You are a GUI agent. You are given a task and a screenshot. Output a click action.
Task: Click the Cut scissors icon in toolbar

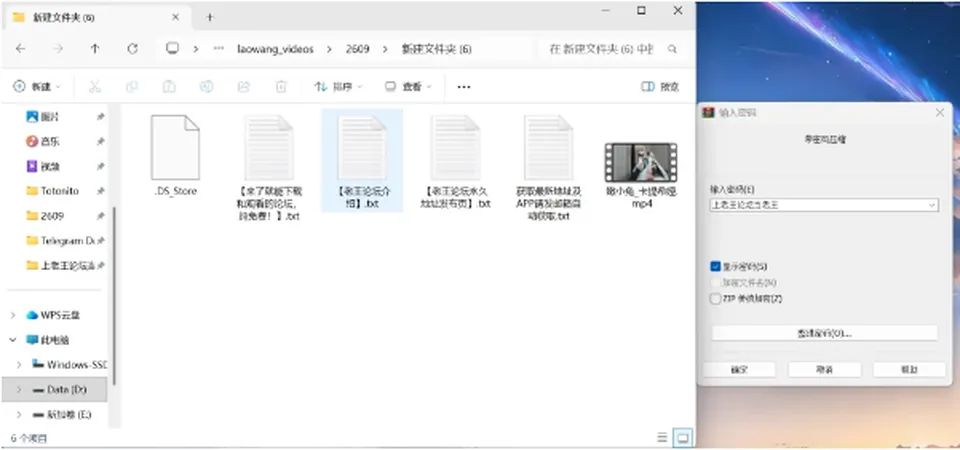pyautogui.click(x=94, y=87)
